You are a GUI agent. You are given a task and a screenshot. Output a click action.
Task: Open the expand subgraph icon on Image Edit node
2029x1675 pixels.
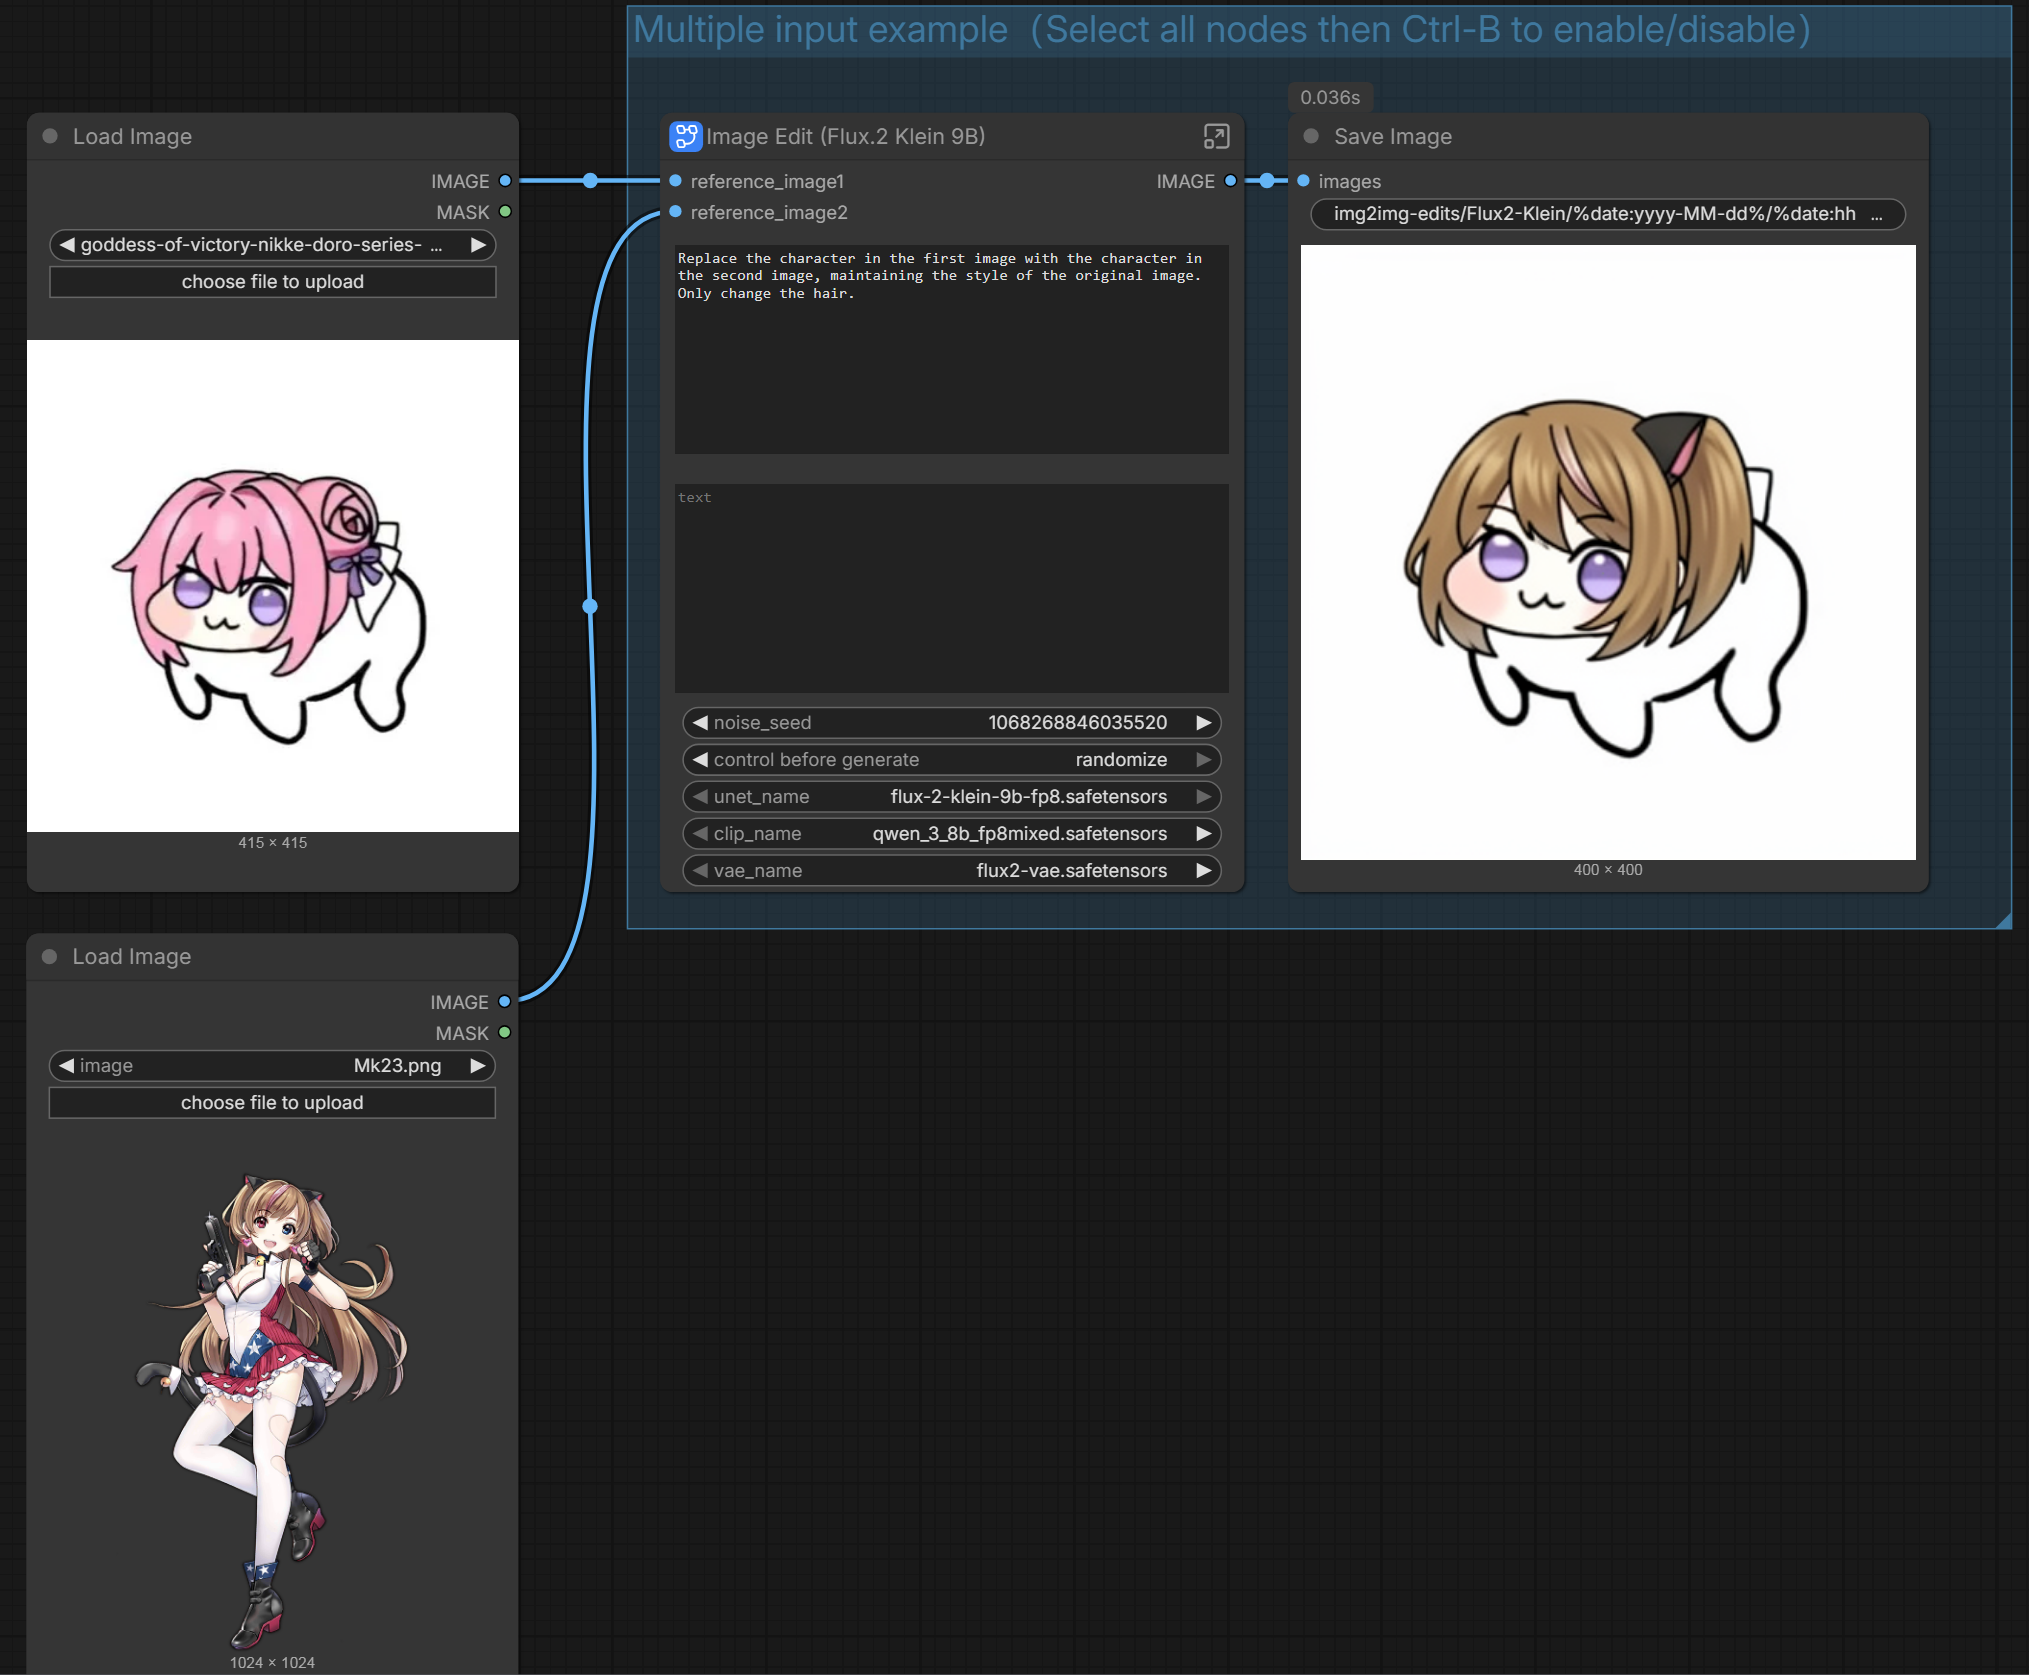pos(1215,136)
